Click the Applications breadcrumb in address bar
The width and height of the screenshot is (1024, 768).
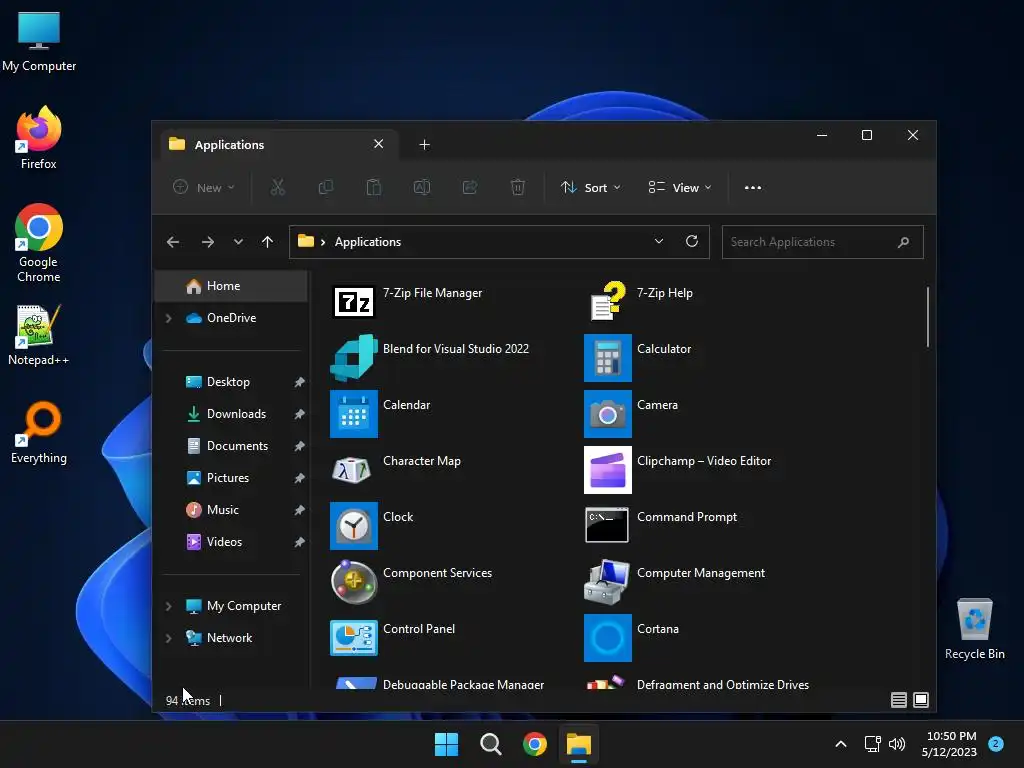[x=368, y=242]
